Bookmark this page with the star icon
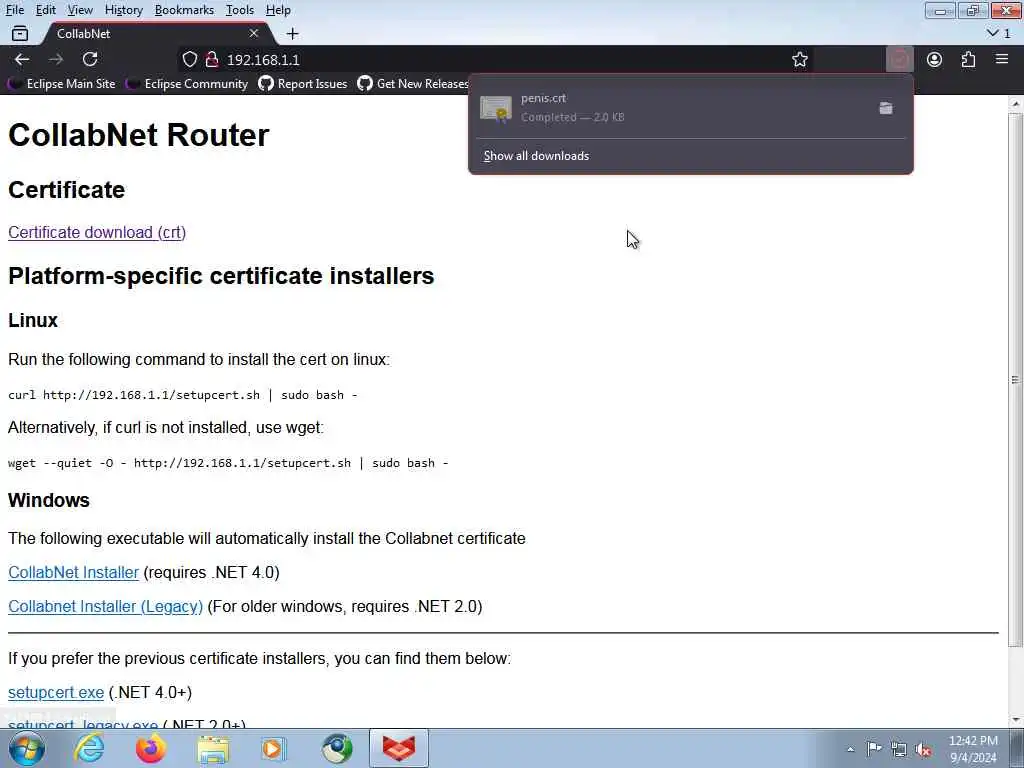The height and width of the screenshot is (768, 1024). tap(799, 59)
